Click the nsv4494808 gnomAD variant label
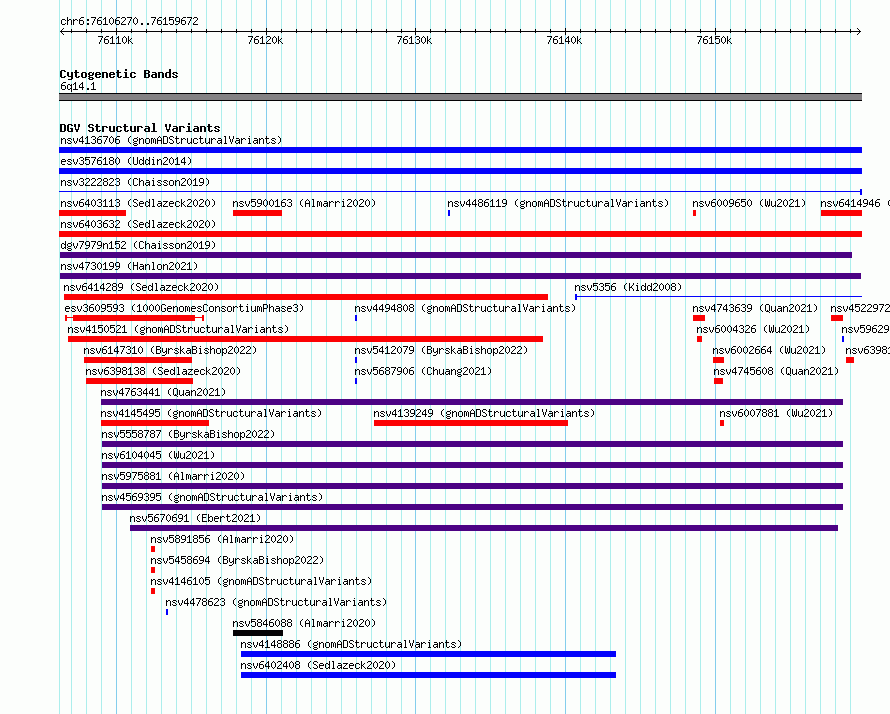This screenshot has height=714, width=890. pos(465,308)
